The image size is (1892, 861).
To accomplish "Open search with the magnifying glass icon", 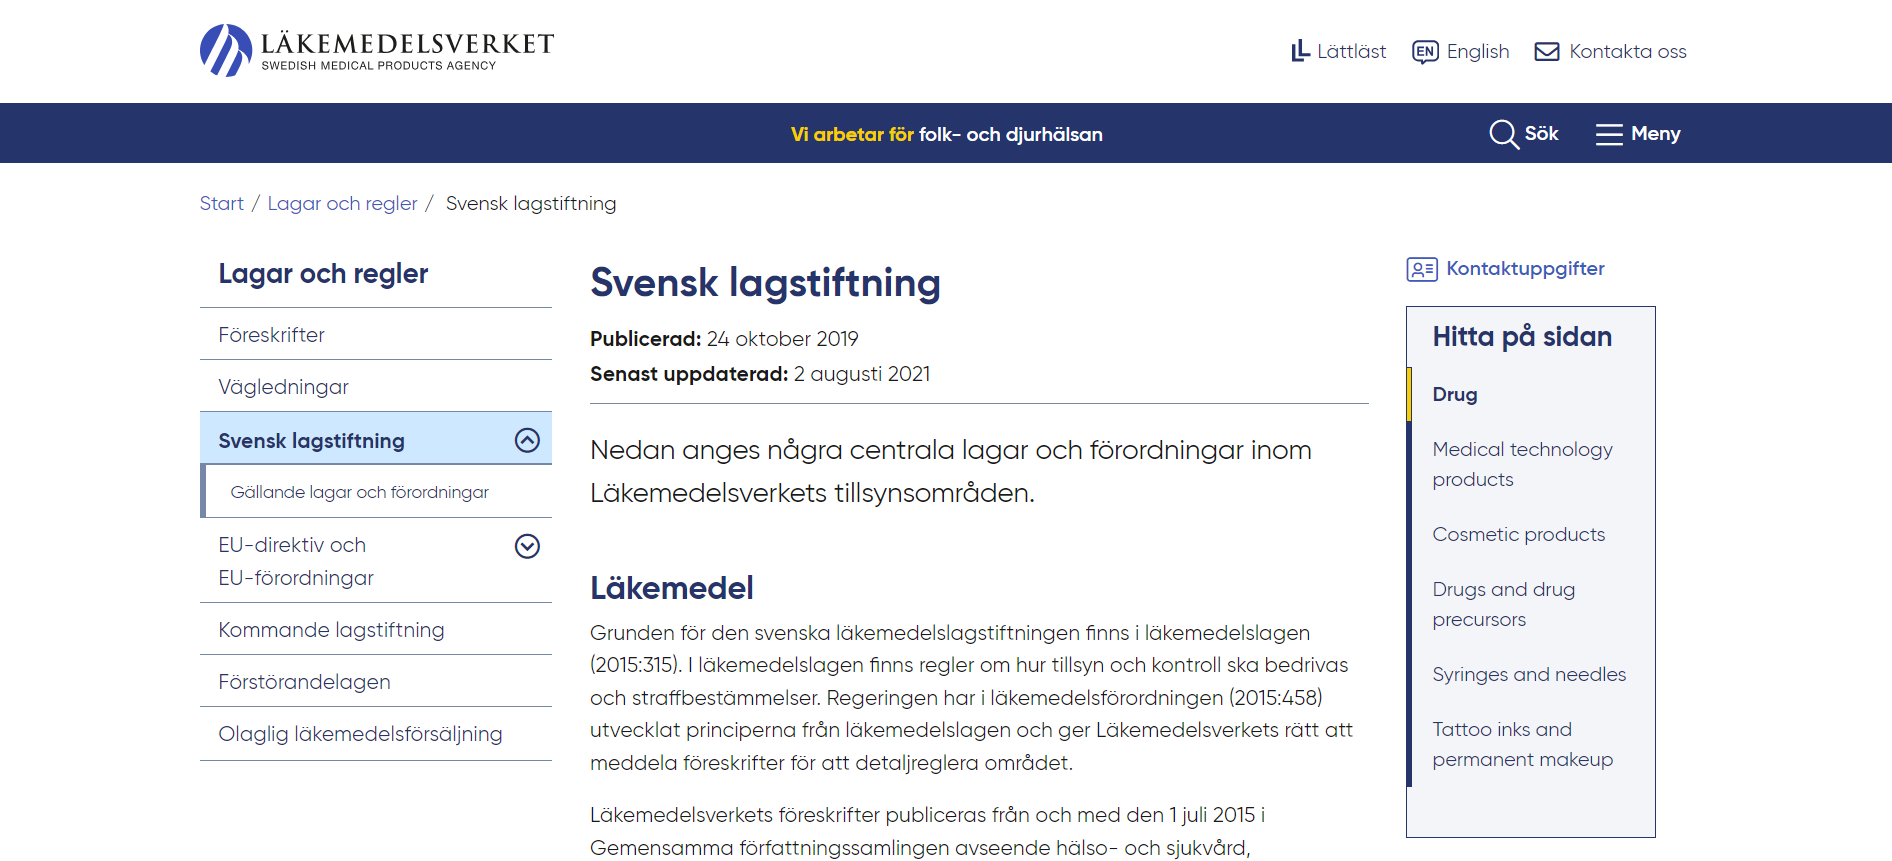I will pyautogui.click(x=1503, y=134).
